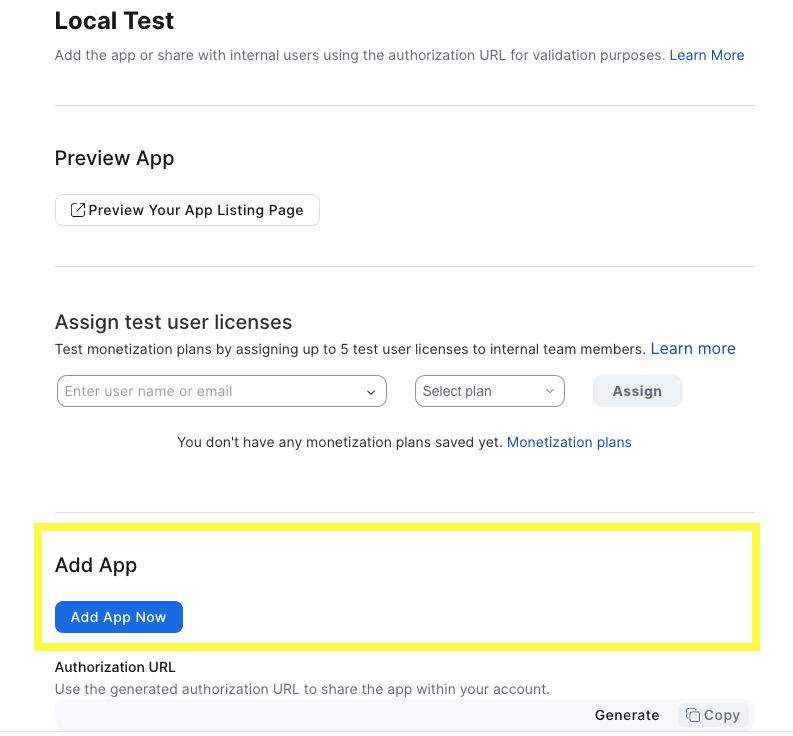Select the Assign test user licenses heading
793x736 pixels.
tap(173, 322)
